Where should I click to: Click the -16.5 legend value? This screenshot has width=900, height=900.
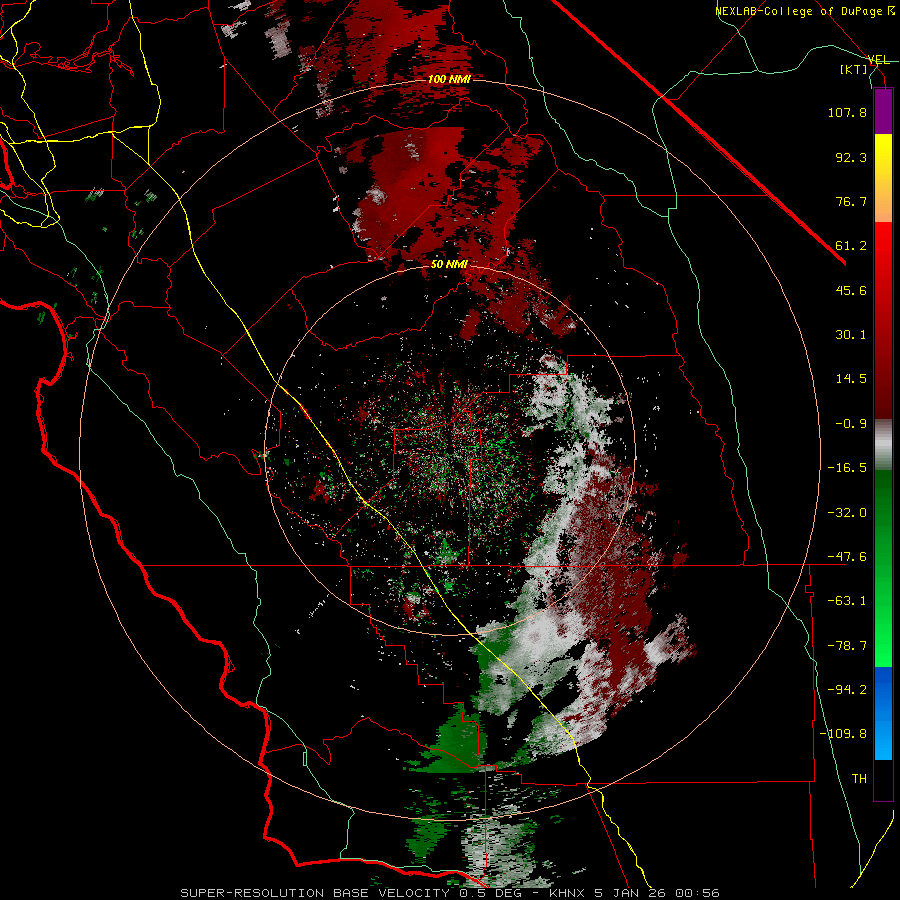coord(847,468)
